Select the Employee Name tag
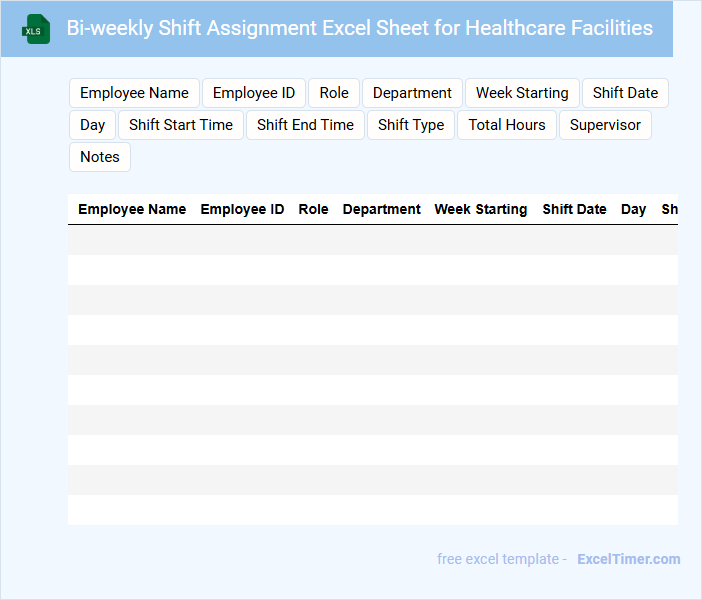This screenshot has height=600, width=702. (x=134, y=93)
